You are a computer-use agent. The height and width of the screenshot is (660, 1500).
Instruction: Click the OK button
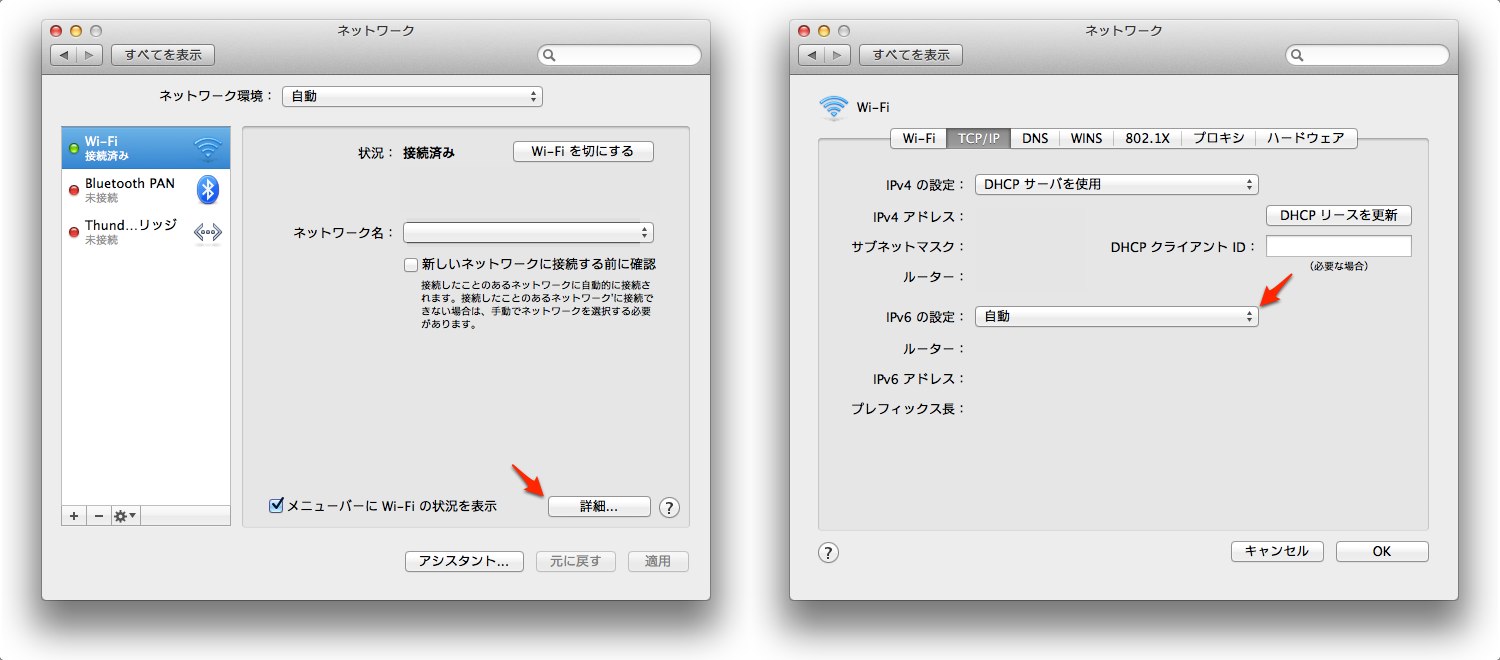1382,551
